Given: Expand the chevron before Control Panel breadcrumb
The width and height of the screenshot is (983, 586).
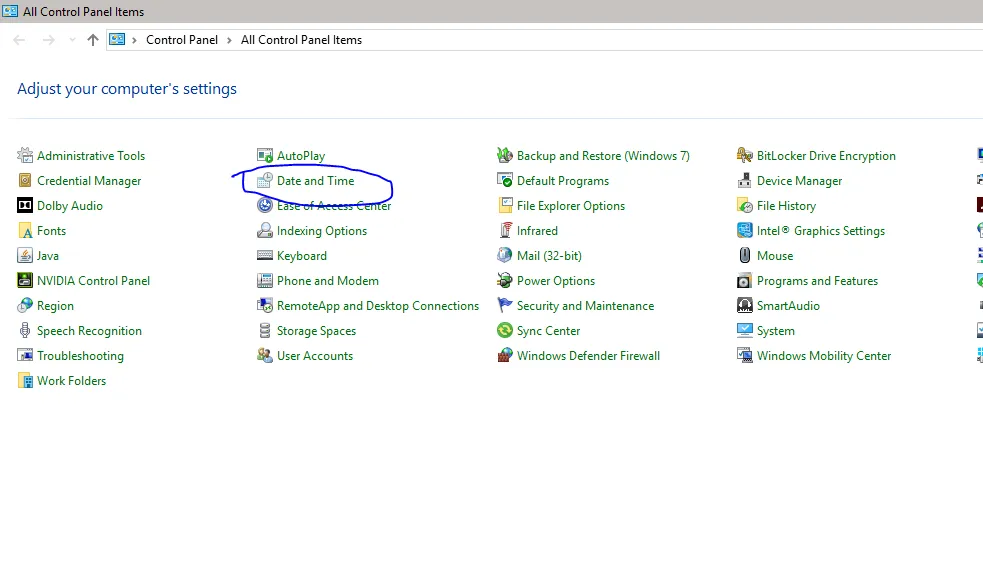Looking at the screenshot, I should 134,40.
